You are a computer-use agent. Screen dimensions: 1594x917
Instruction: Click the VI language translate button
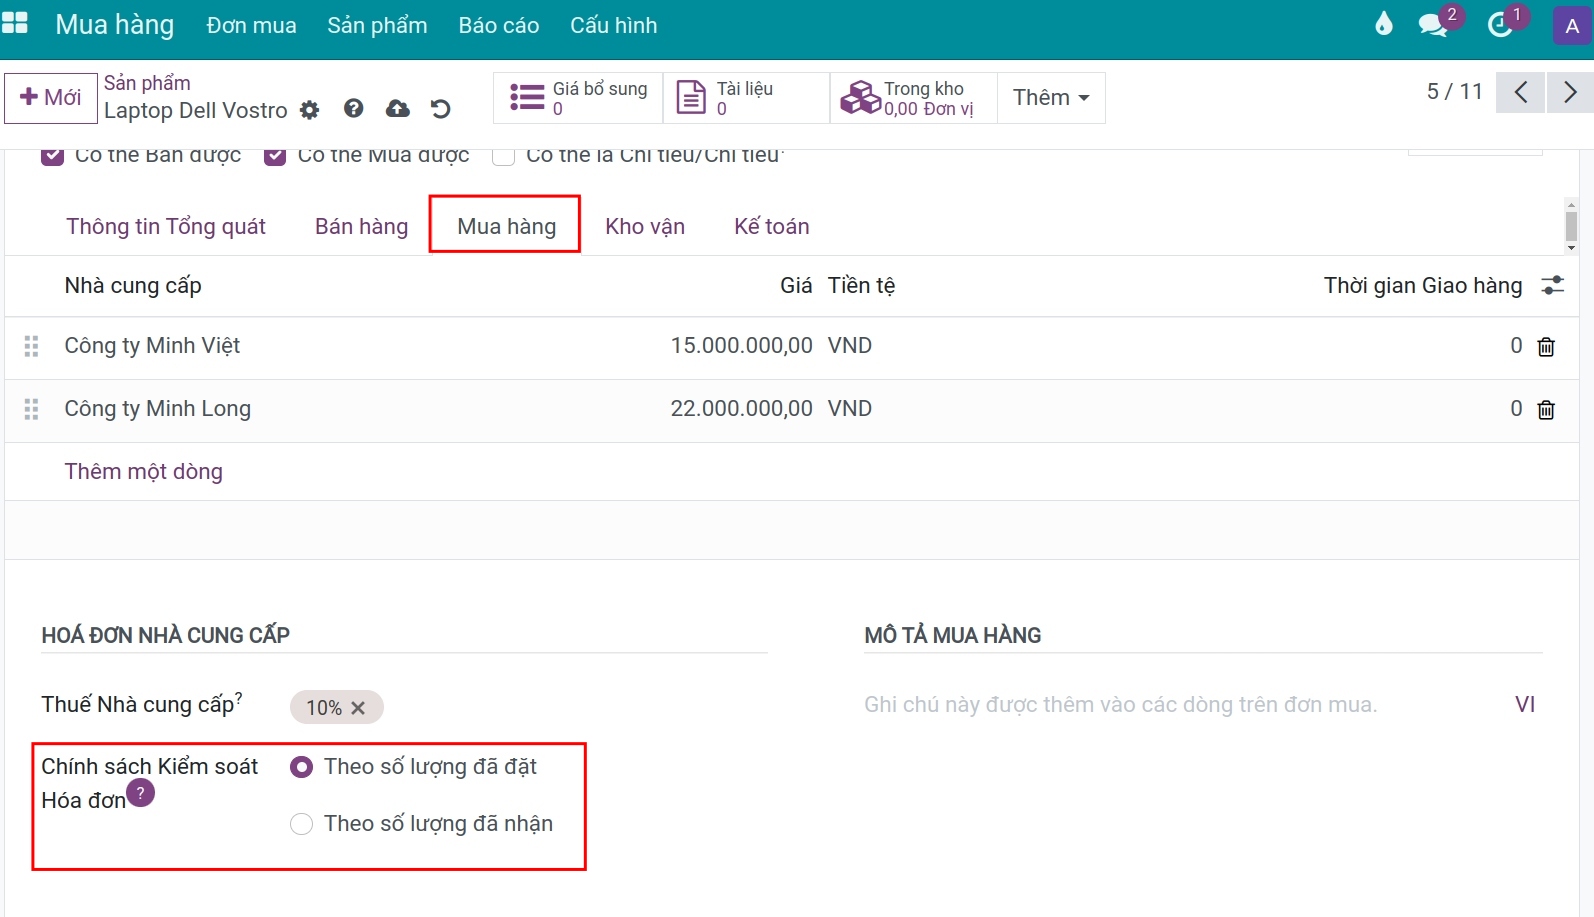tap(1525, 705)
